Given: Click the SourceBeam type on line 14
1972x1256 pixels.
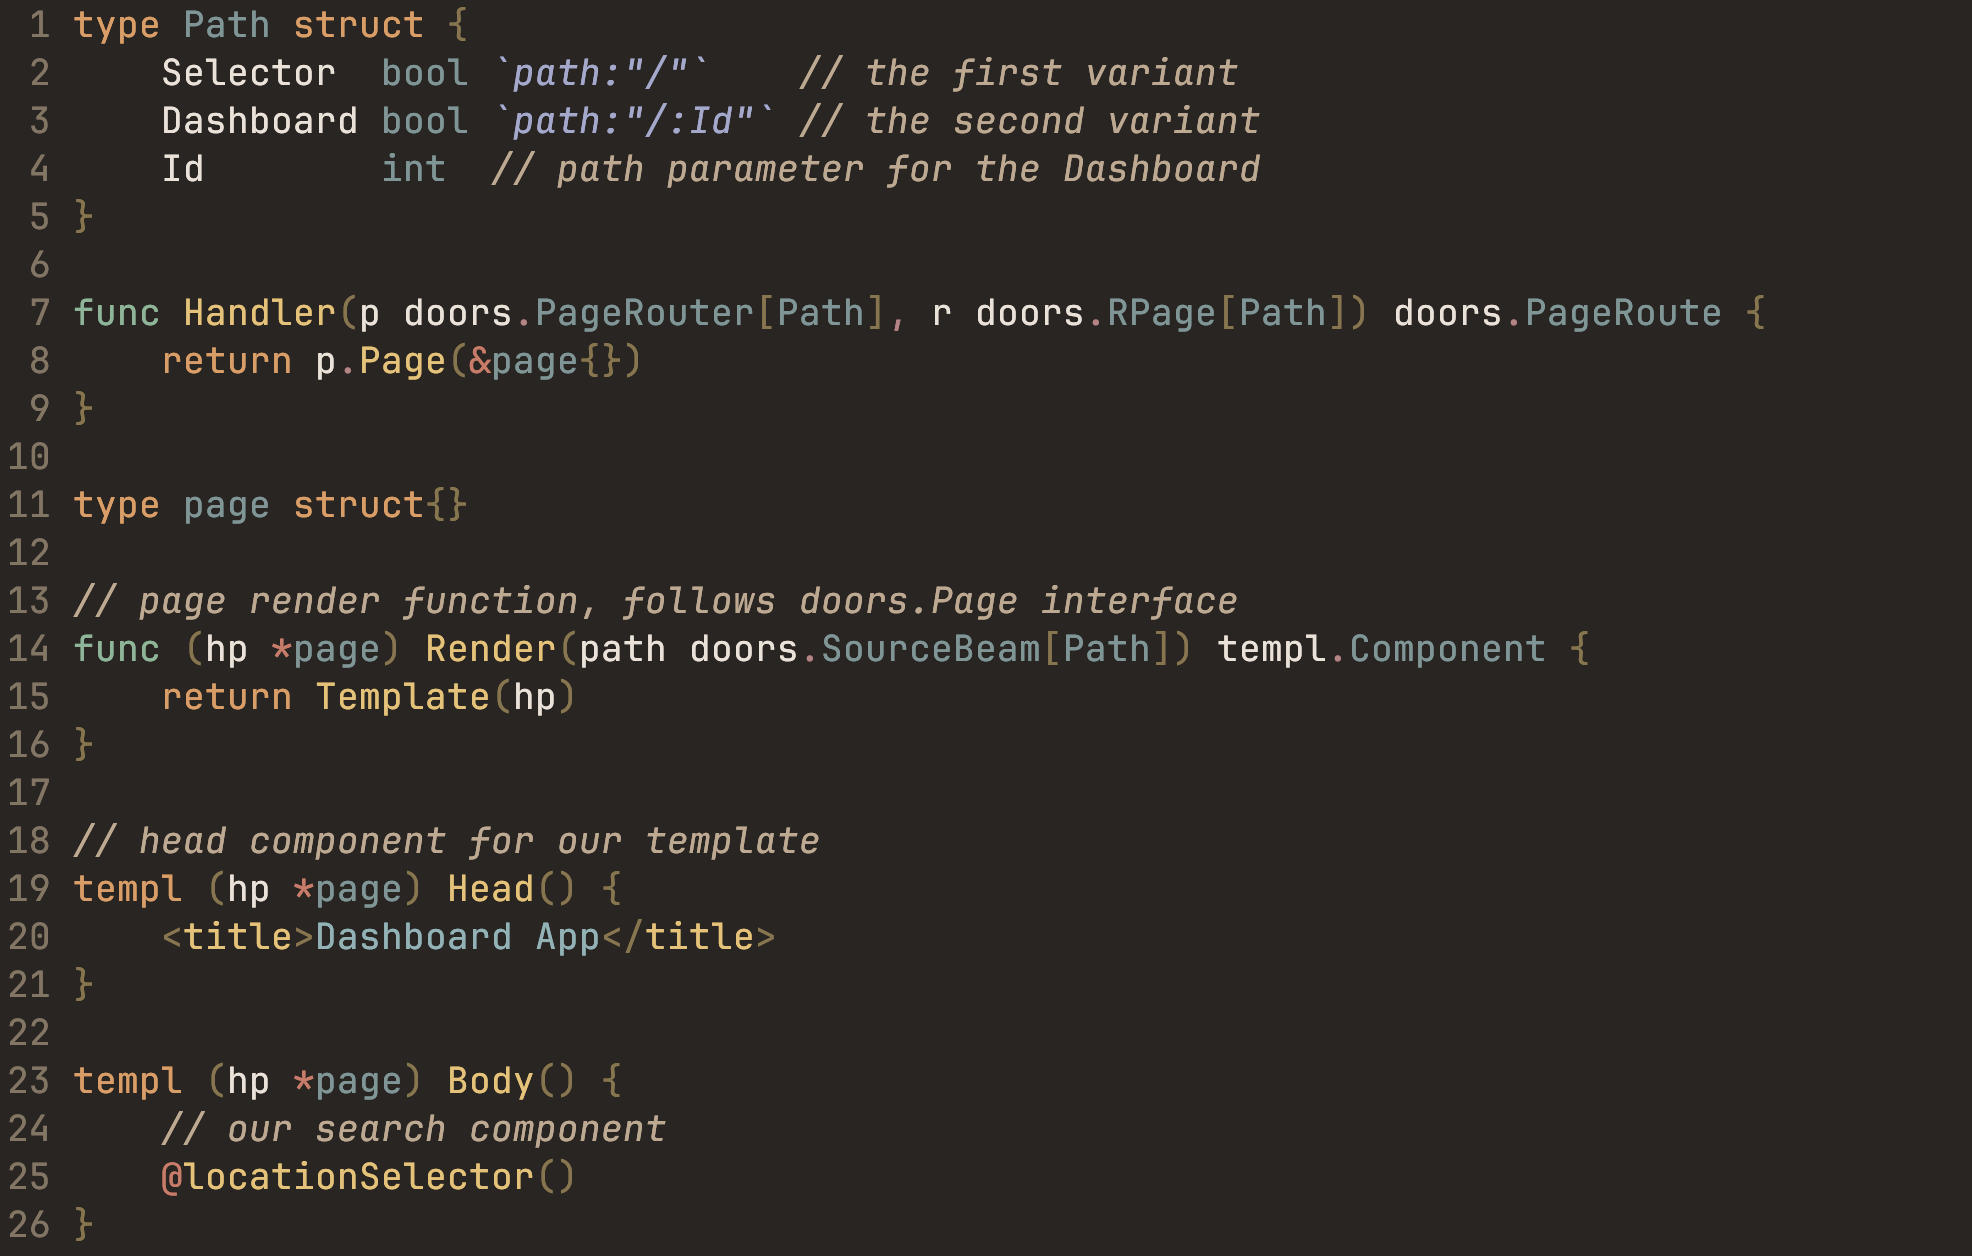Looking at the screenshot, I should [x=930, y=649].
